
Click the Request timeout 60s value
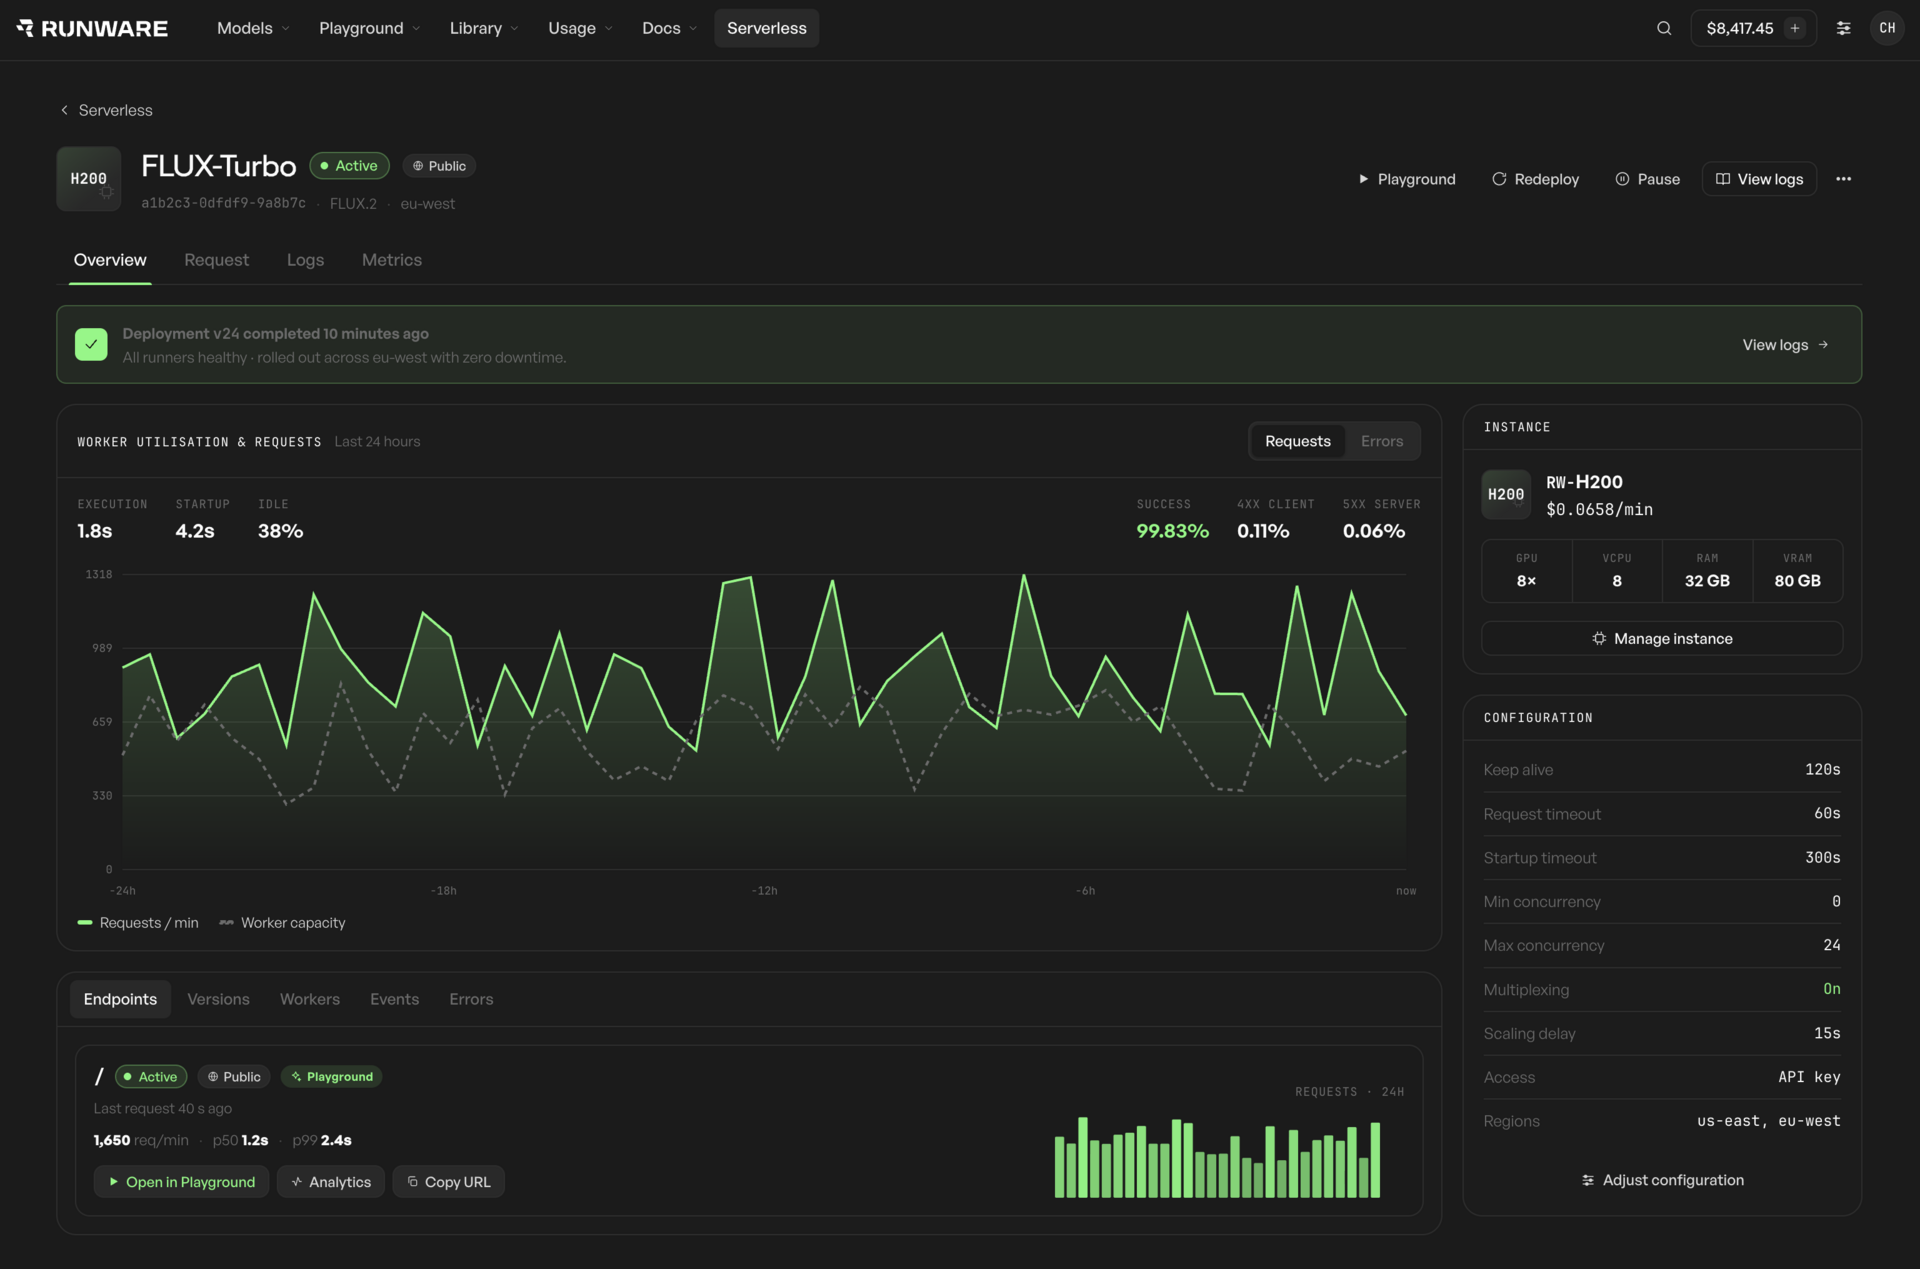1826,814
